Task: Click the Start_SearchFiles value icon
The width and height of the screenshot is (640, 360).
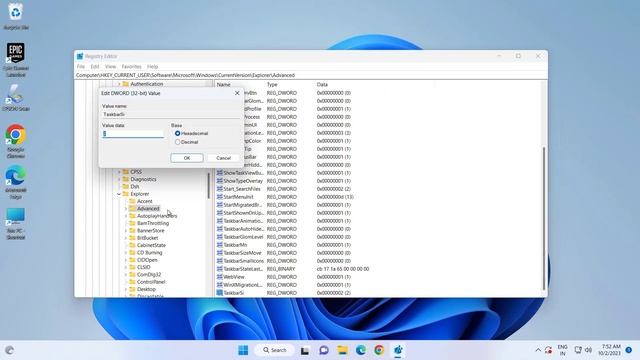Action: click(220, 189)
